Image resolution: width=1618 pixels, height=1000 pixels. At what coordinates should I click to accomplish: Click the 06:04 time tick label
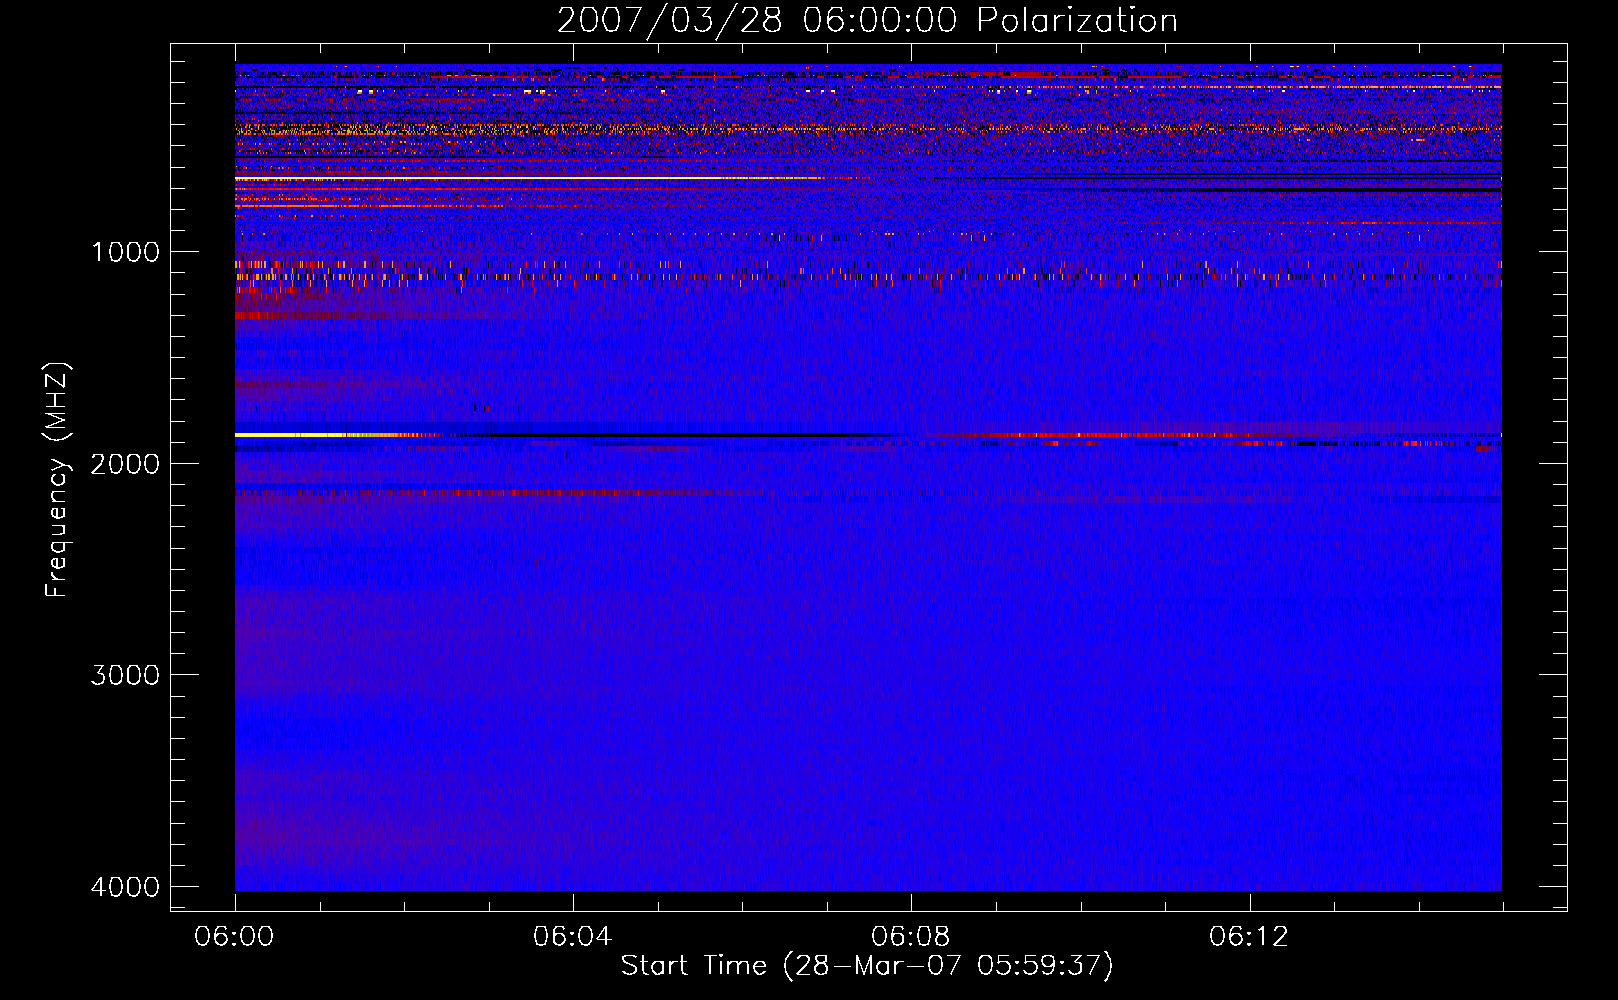(x=572, y=937)
